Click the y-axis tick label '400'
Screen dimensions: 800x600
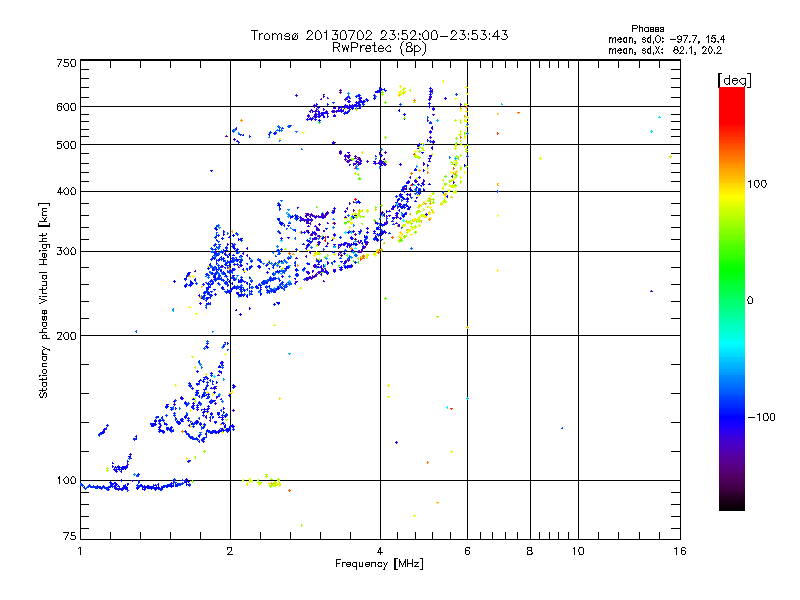tap(66, 191)
